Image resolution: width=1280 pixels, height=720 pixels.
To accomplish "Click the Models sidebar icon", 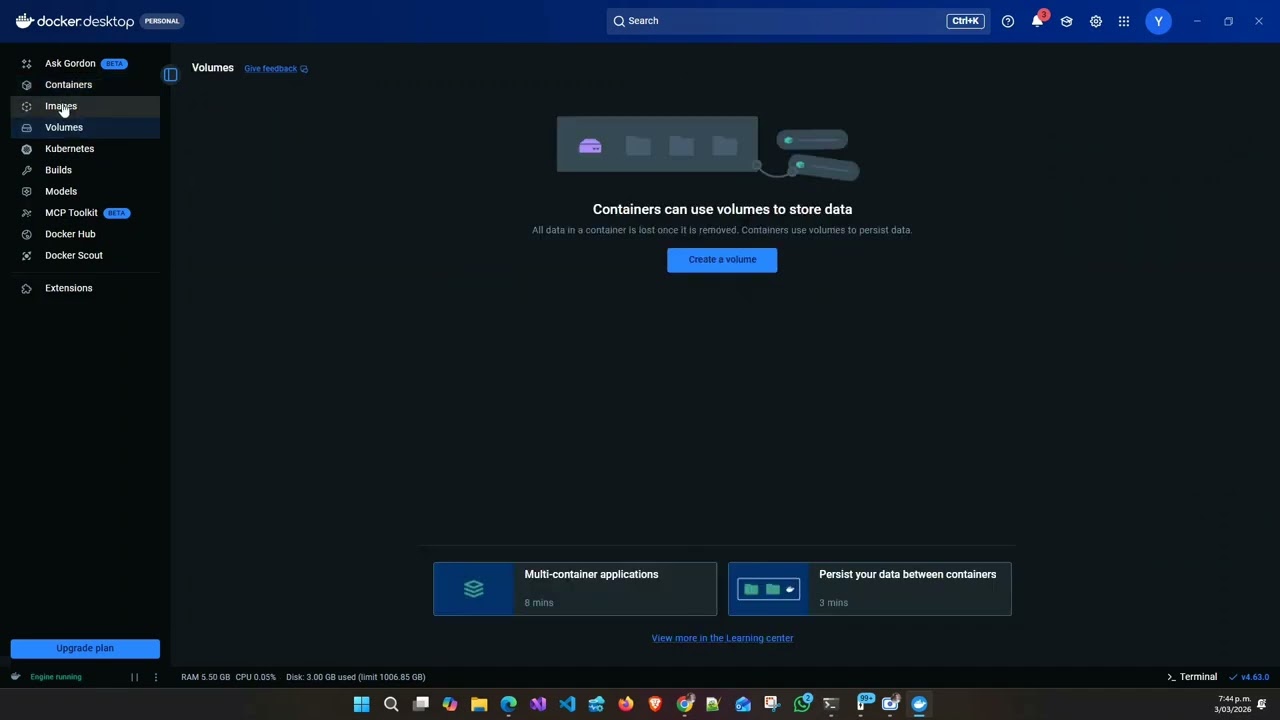I will coord(27,191).
